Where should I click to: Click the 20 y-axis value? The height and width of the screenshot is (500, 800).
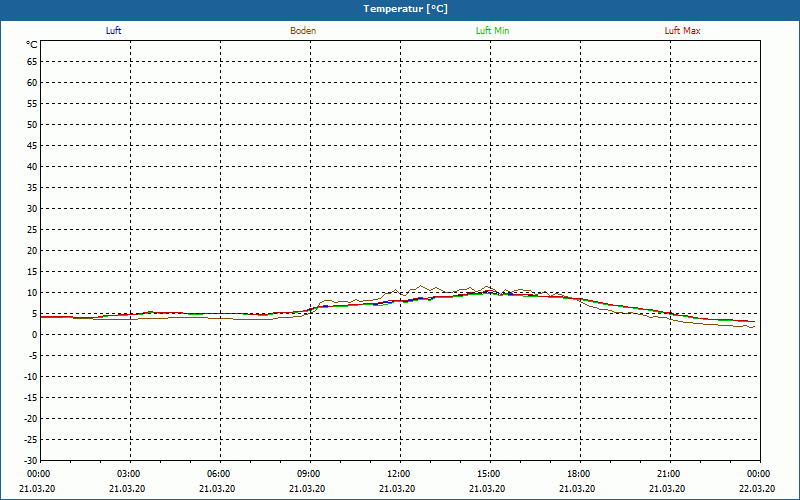click(x=32, y=251)
